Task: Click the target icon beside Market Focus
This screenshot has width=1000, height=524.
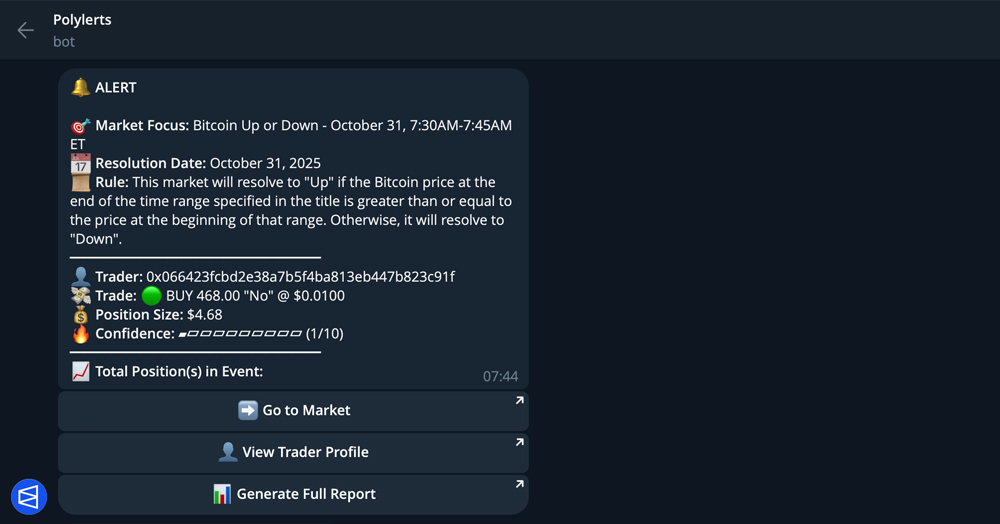Action: 81,126
